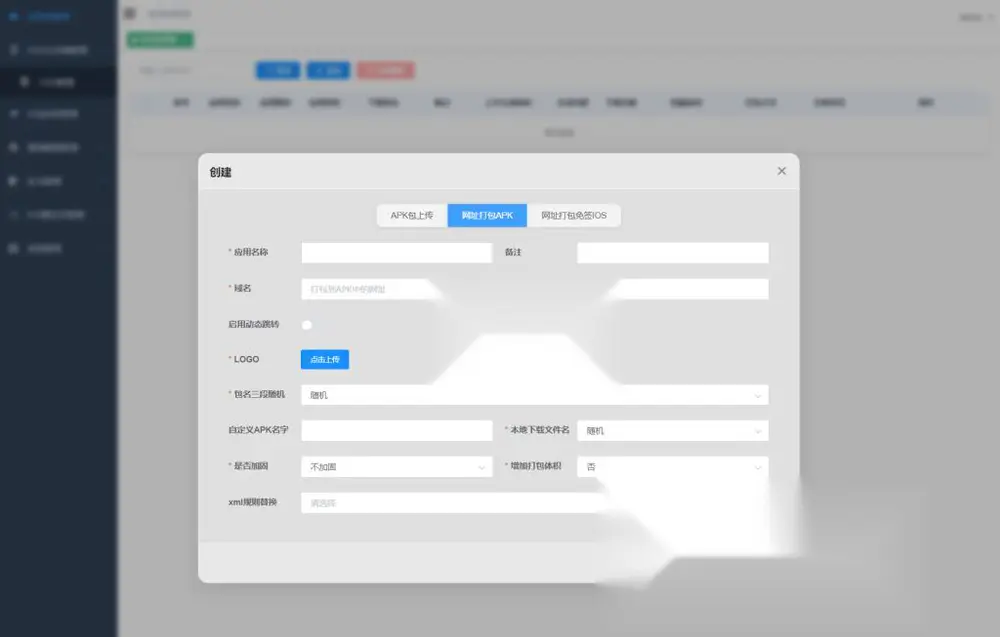Screen dimensions: 1000x637
Task: Close the 创建 dialog with the X
Action: click(x=781, y=171)
